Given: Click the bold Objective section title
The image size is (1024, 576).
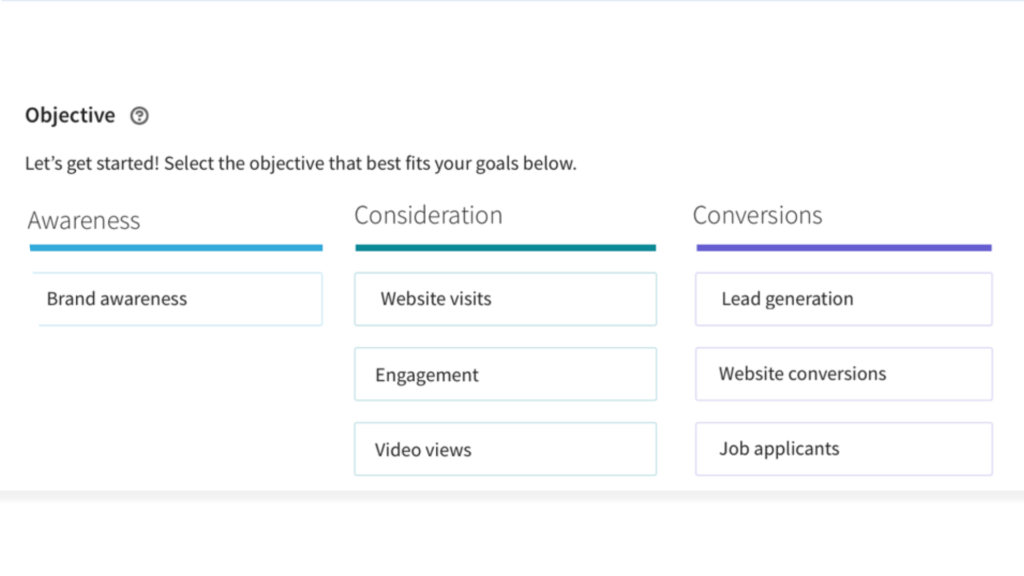Looking at the screenshot, I should point(70,116).
